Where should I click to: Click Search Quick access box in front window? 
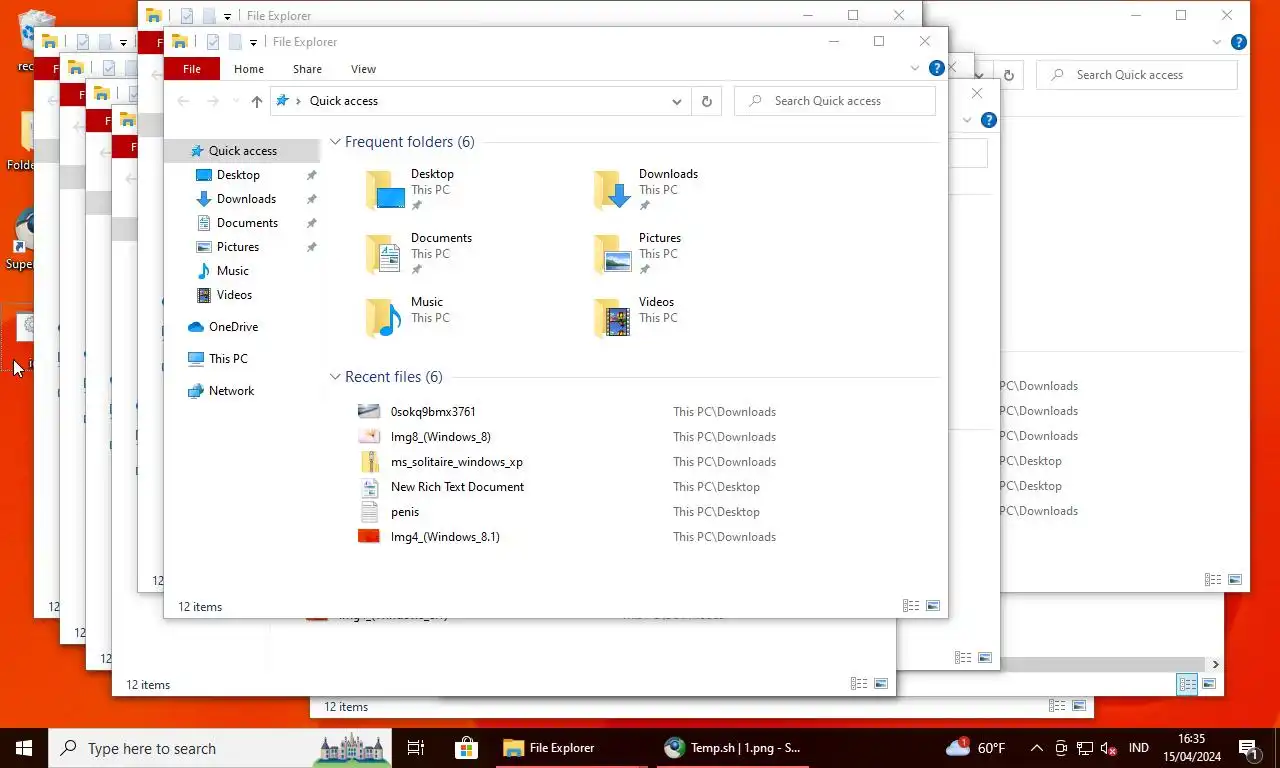[x=835, y=101]
